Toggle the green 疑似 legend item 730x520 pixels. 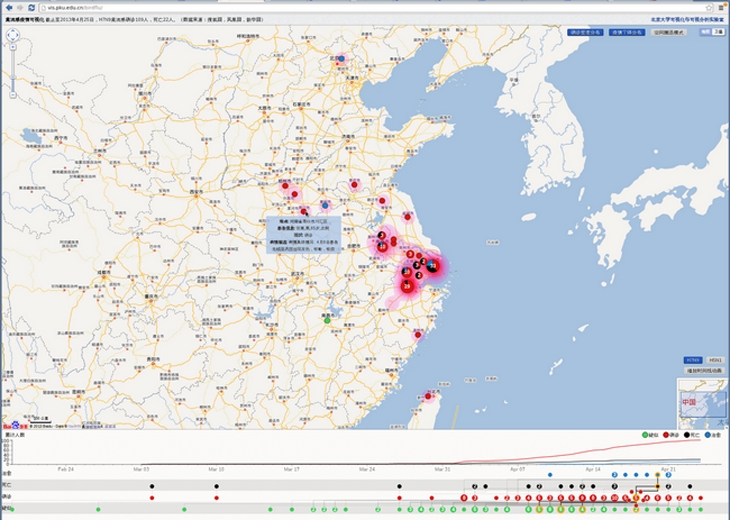(x=650, y=435)
